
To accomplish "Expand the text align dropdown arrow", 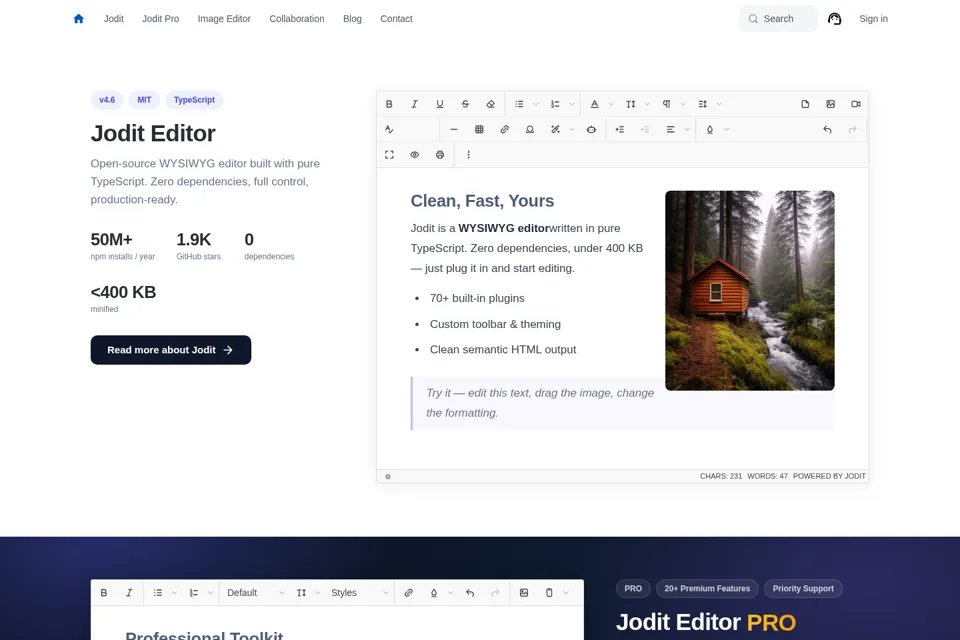I will point(687,129).
